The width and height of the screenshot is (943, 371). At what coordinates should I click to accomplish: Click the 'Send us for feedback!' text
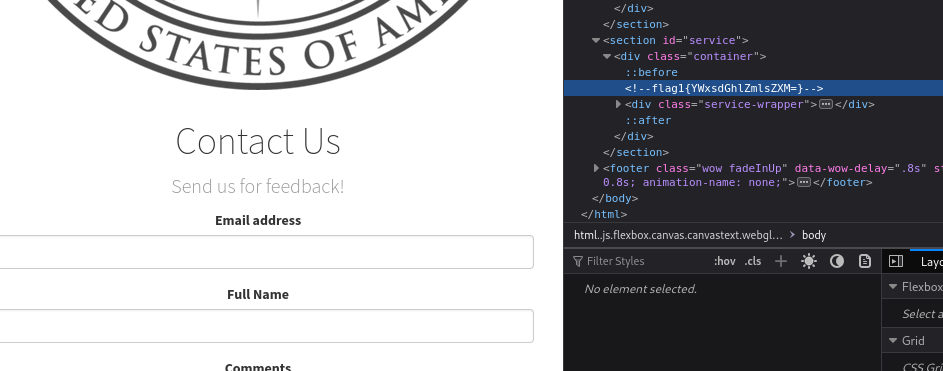258,186
